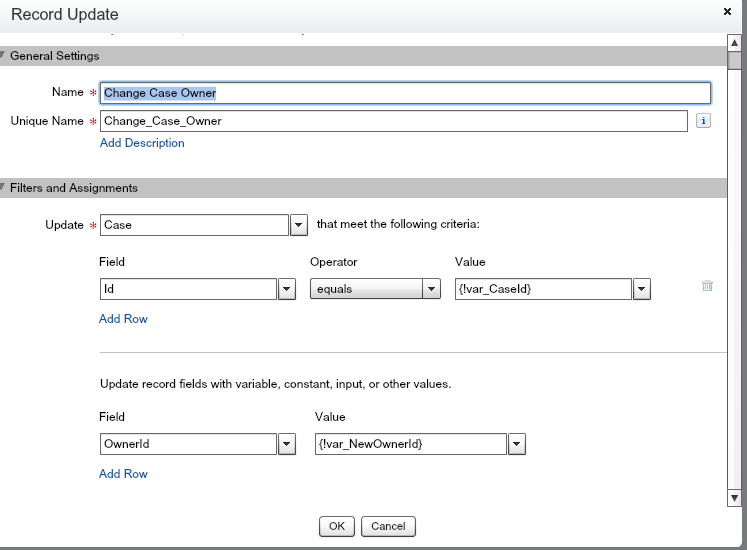Image resolution: width=747 pixels, height=550 pixels.
Task: Add Row under filter criteria
Action: pyautogui.click(x=123, y=319)
